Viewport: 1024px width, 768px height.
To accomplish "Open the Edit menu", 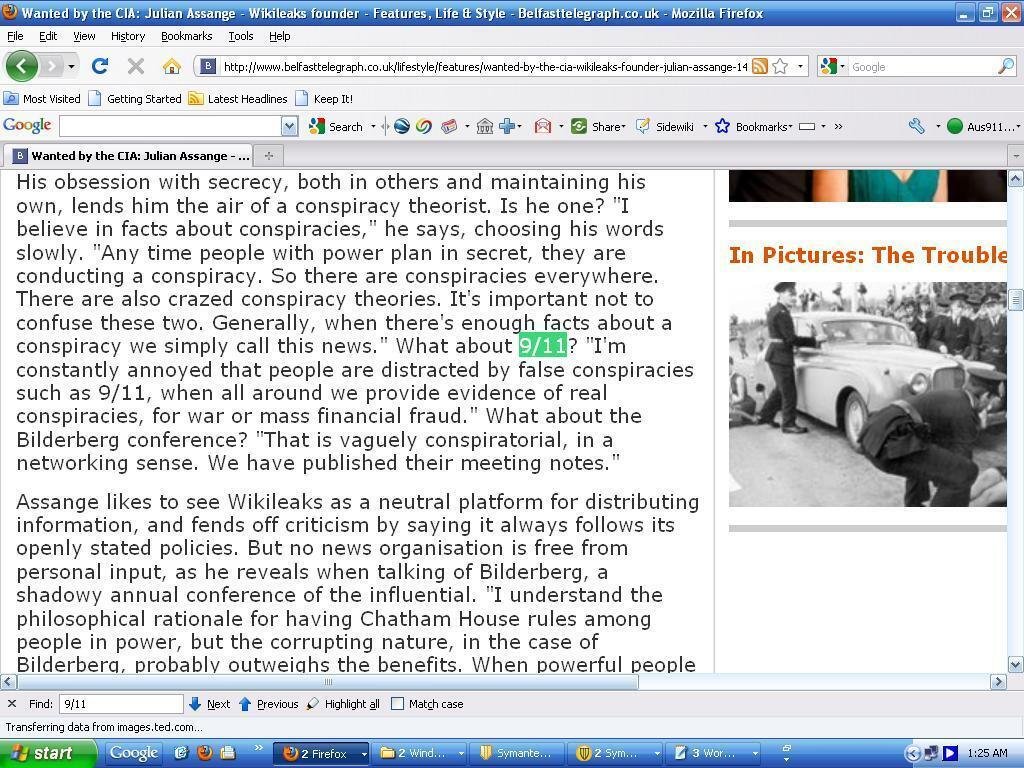I will click(48, 36).
